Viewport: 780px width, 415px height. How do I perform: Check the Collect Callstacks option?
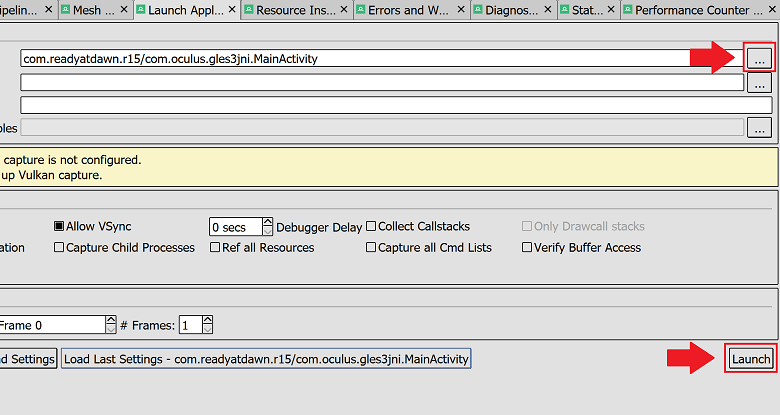point(371,227)
